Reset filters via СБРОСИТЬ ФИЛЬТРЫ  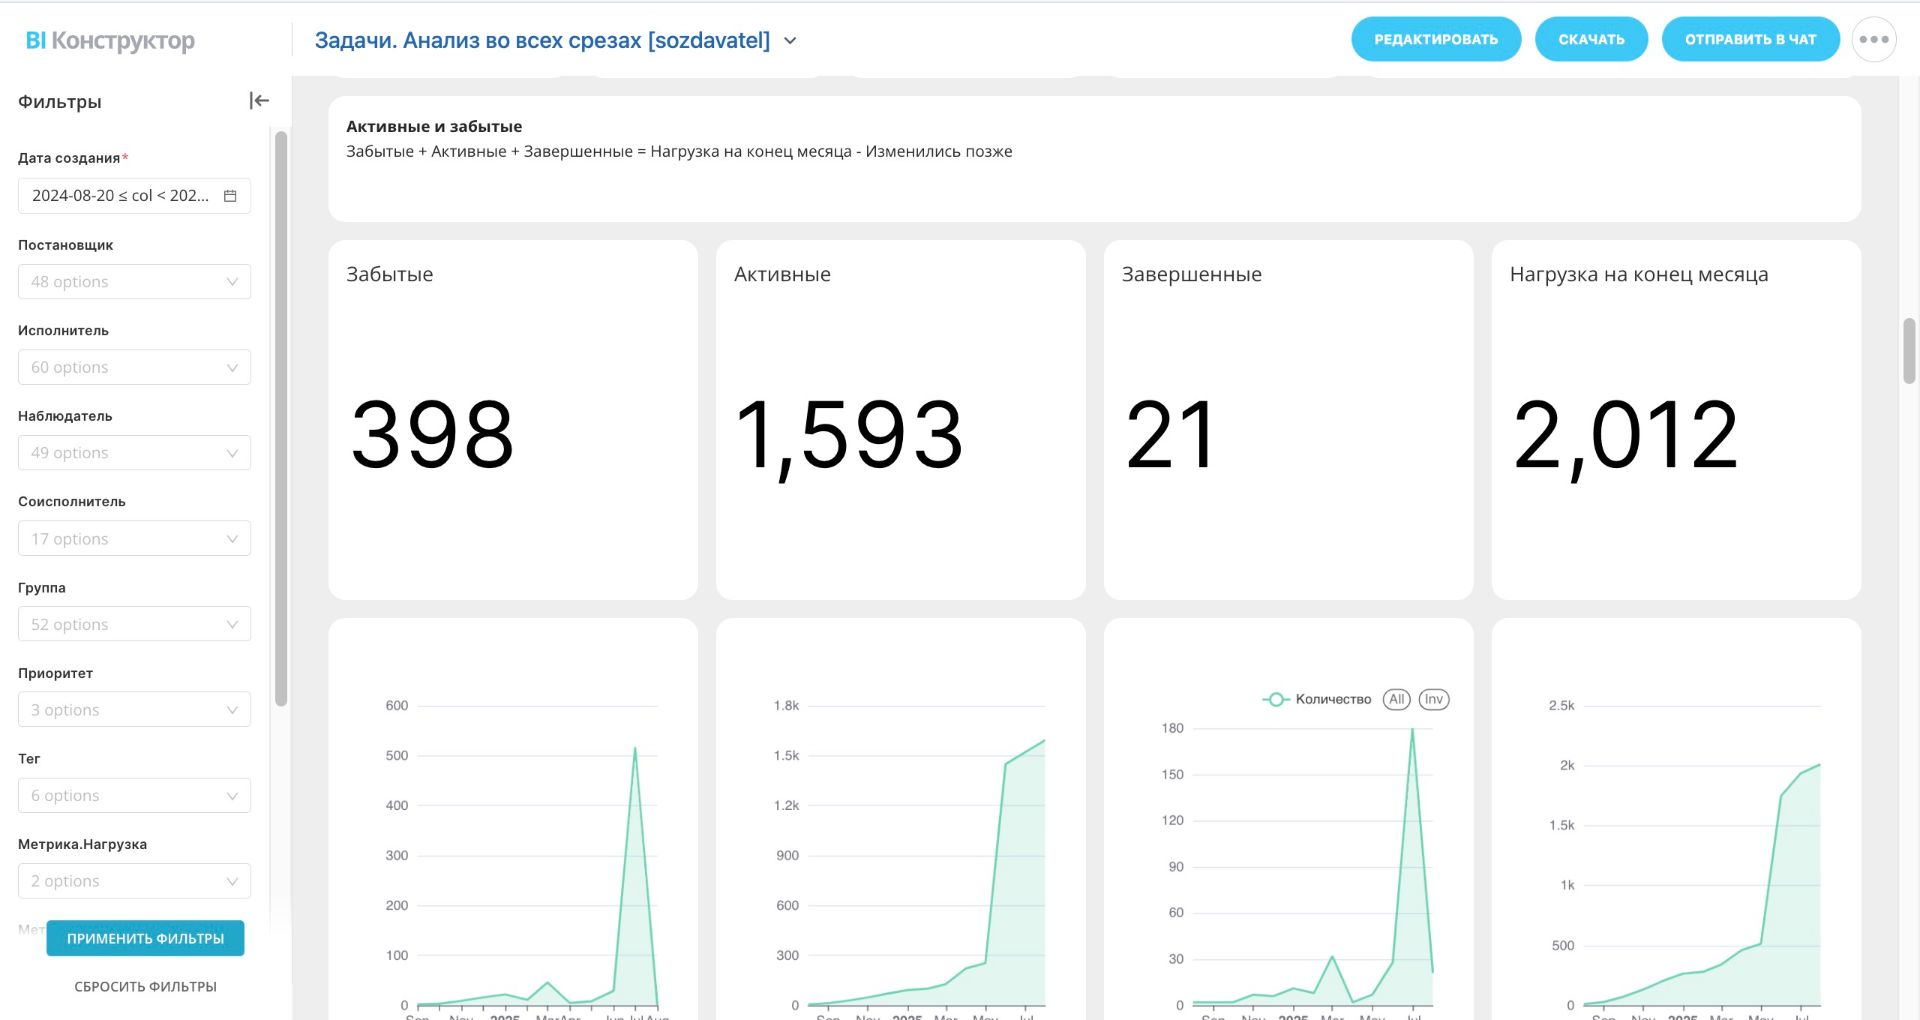coord(145,986)
